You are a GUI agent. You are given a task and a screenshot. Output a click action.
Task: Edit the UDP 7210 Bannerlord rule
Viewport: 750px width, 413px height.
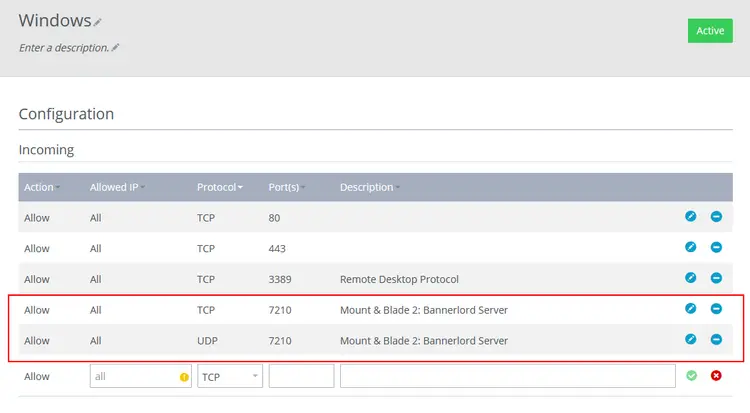pyautogui.click(x=690, y=339)
